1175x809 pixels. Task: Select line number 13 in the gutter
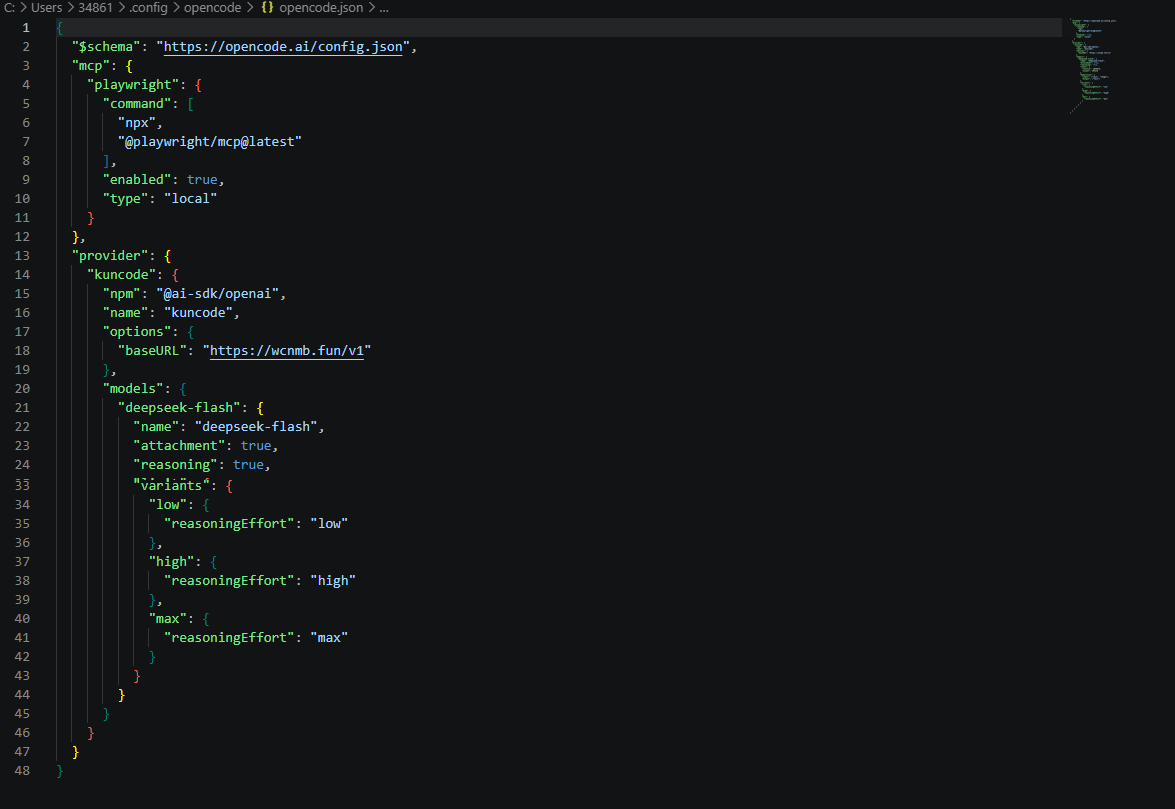(22, 255)
